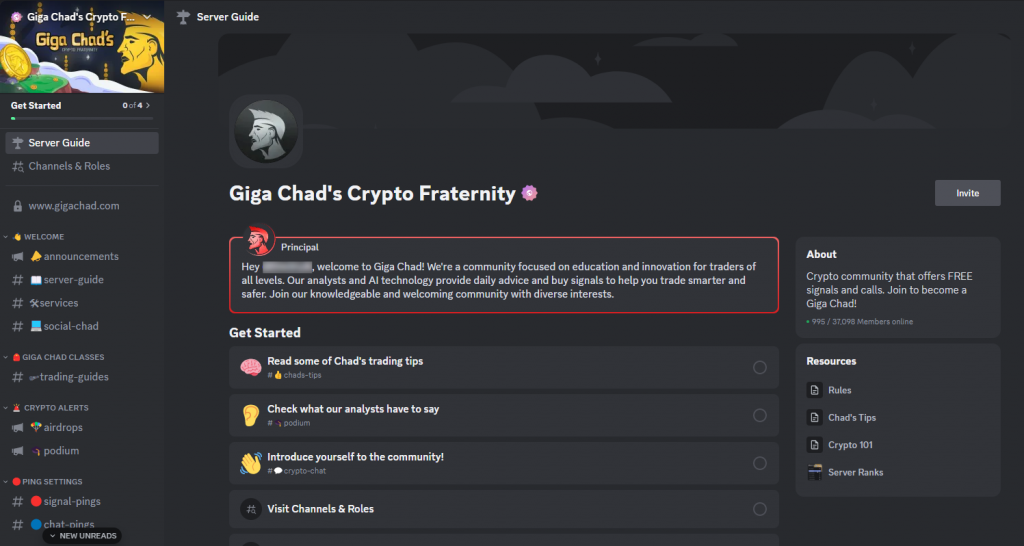Image resolution: width=1024 pixels, height=546 pixels.
Task: Click the megaphone icon for announcements channel
Action: click(x=17, y=257)
